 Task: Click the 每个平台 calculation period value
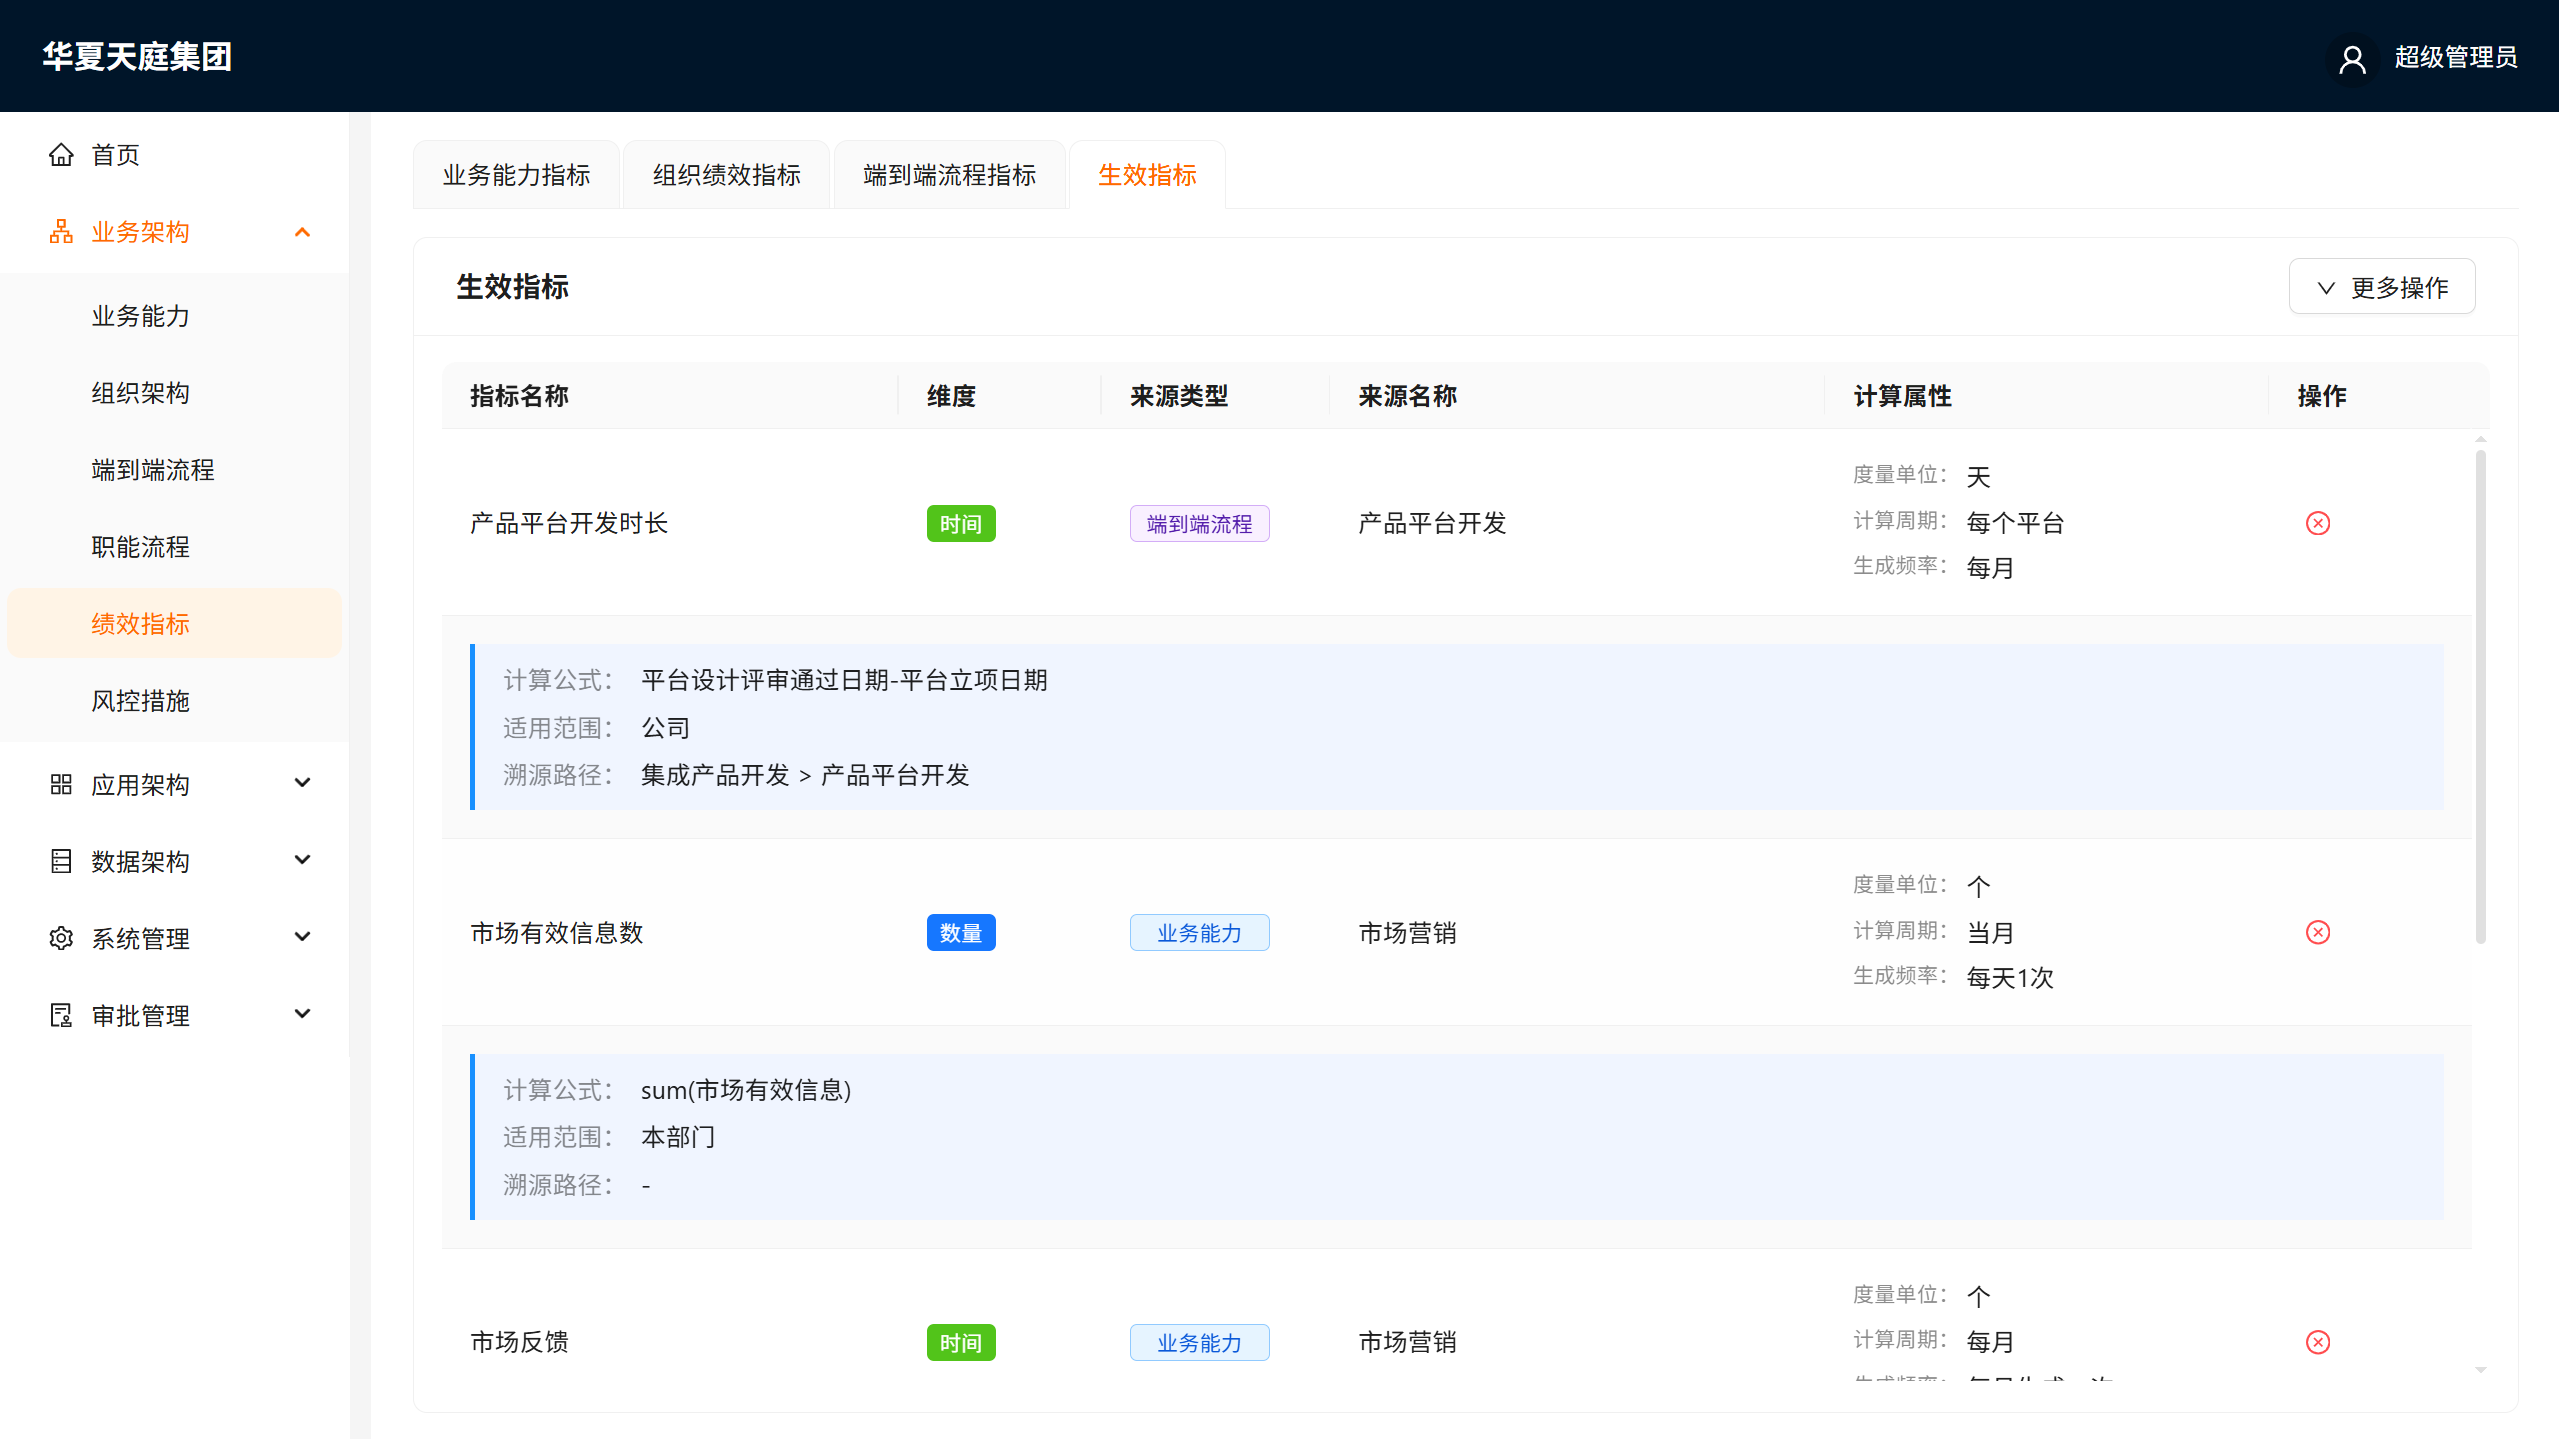[x=2015, y=523]
